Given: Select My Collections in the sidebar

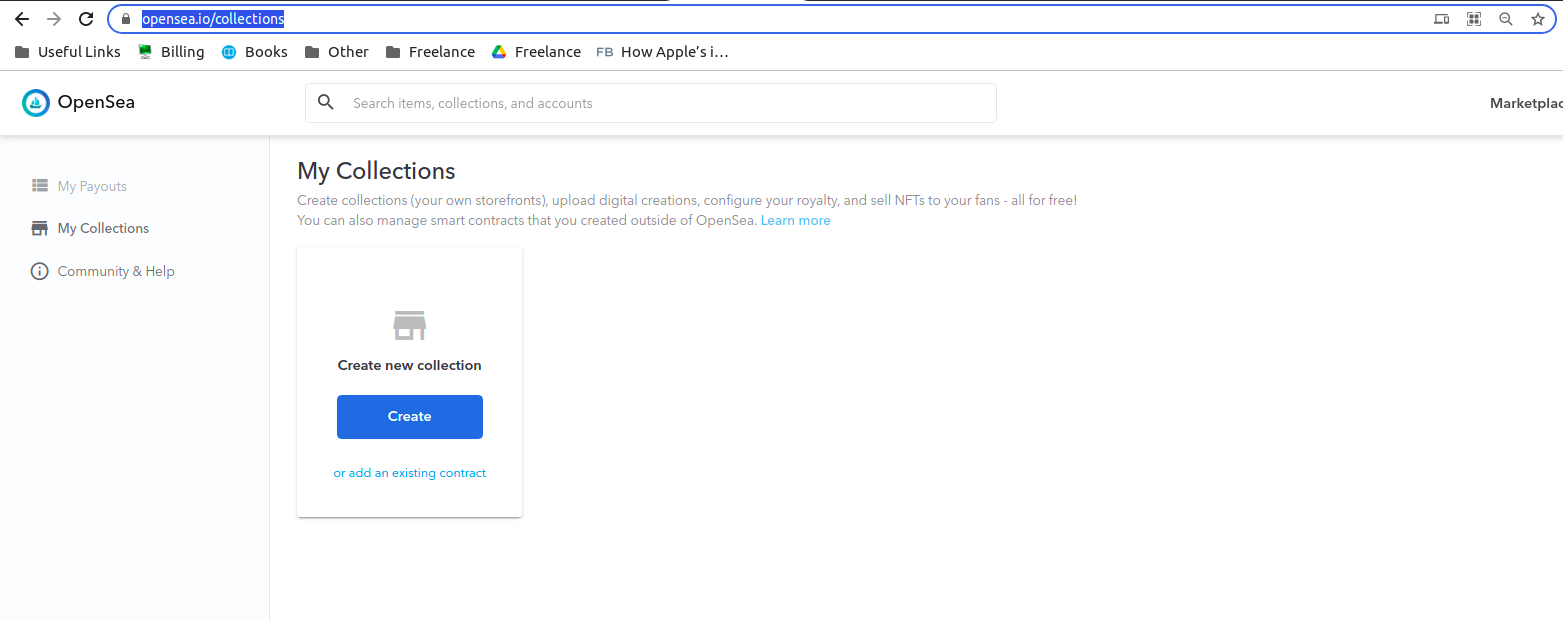Looking at the screenshot, I should (103, 228).
